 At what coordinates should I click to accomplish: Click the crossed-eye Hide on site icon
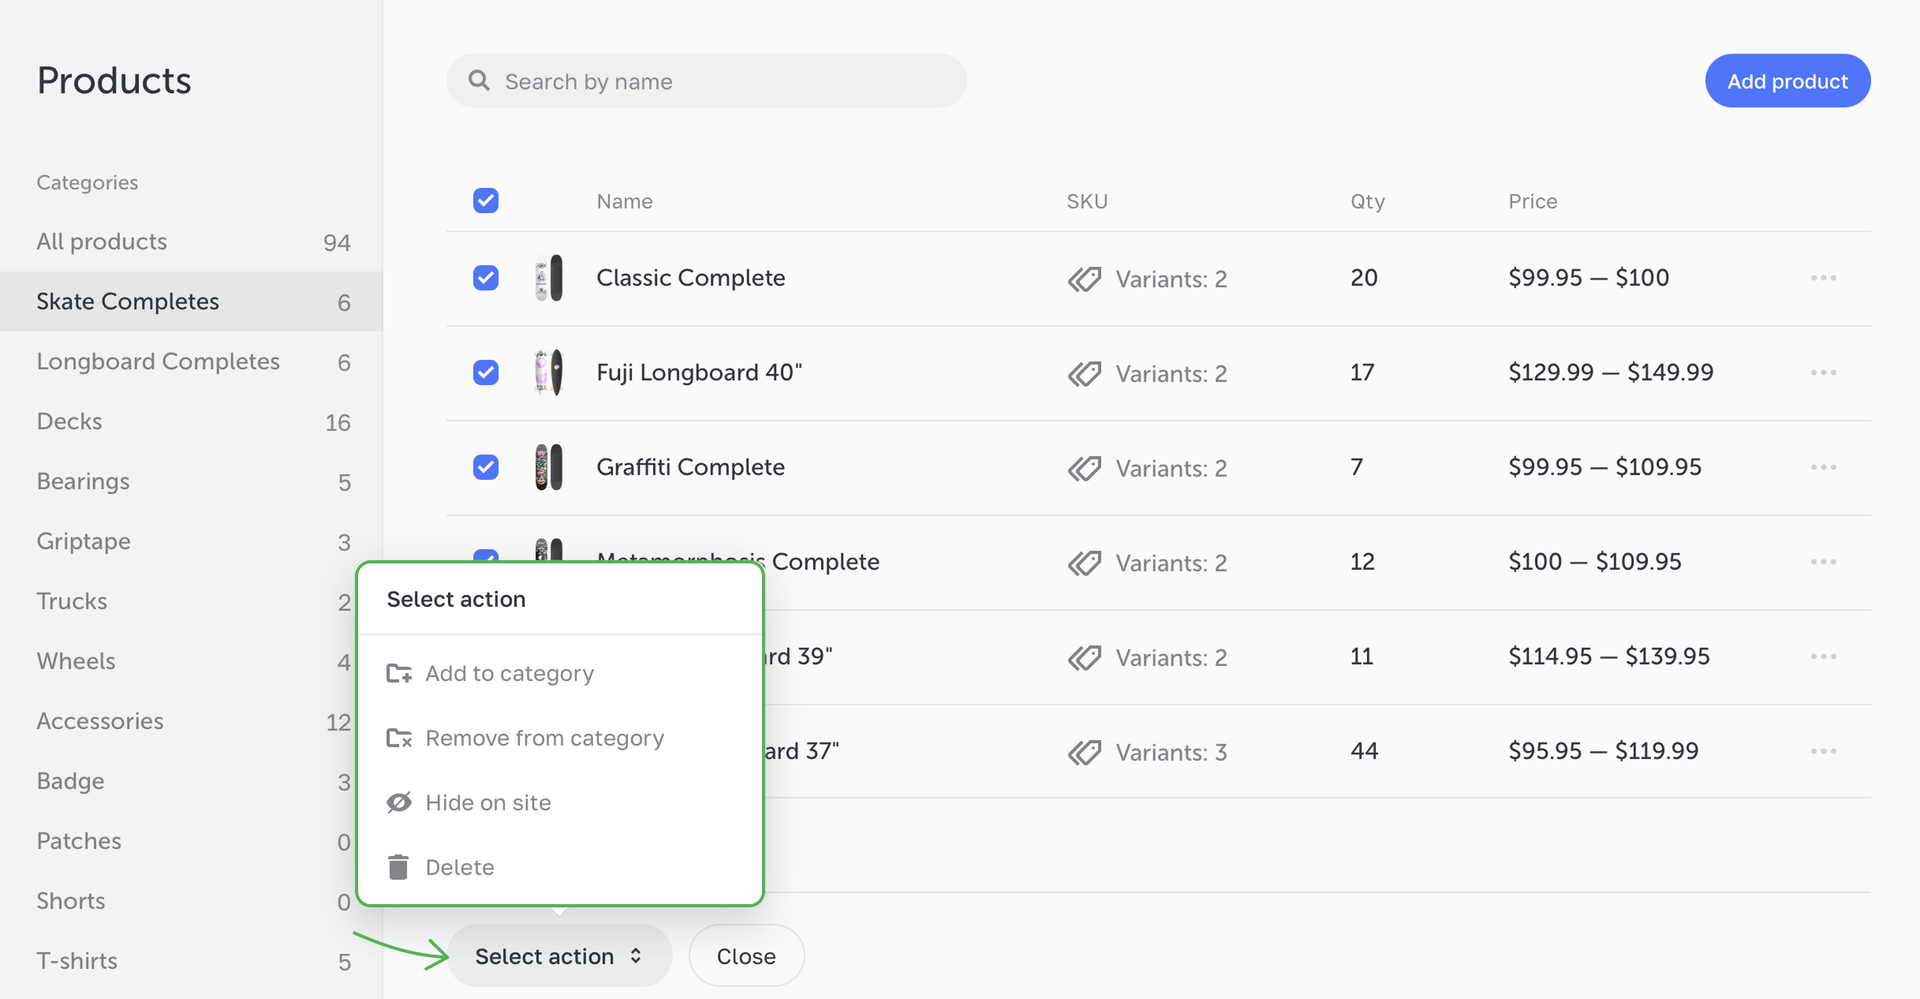[x=399, y=803]
